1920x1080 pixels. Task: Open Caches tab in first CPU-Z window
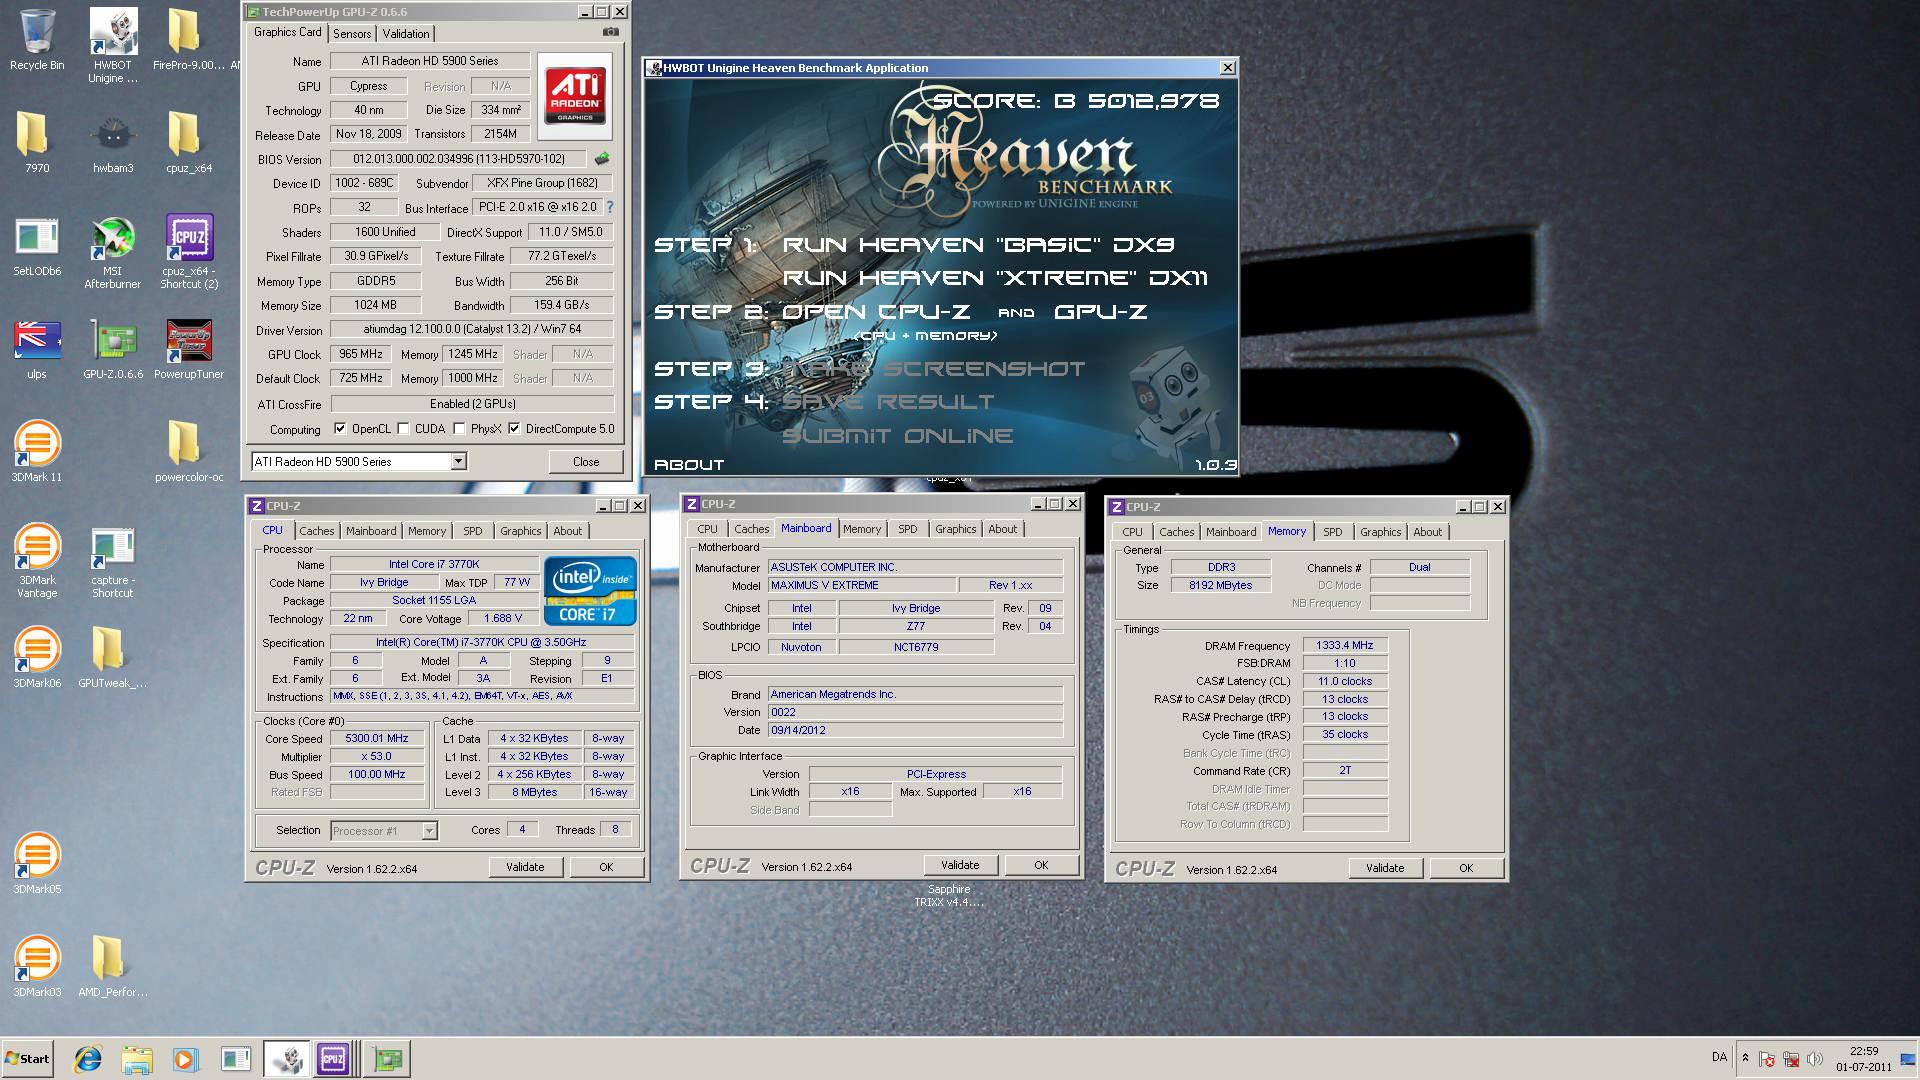(317, 531)
